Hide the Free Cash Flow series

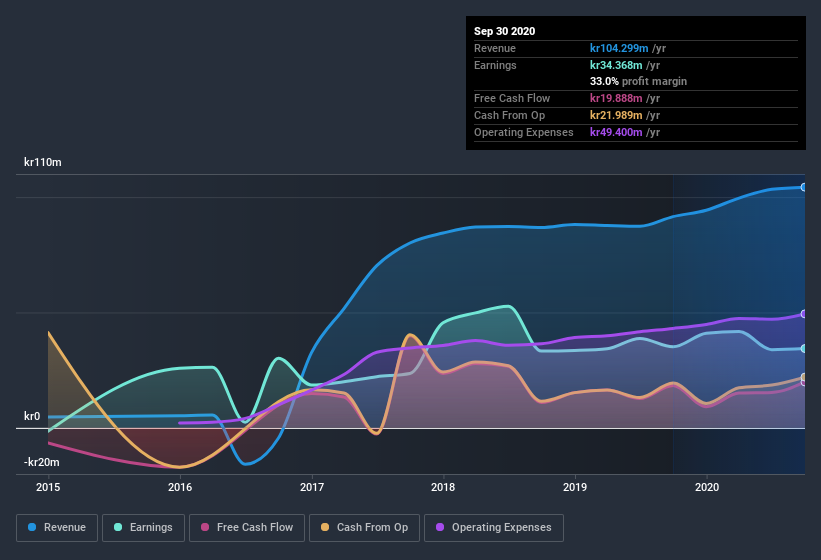click(x=246, y=527)
